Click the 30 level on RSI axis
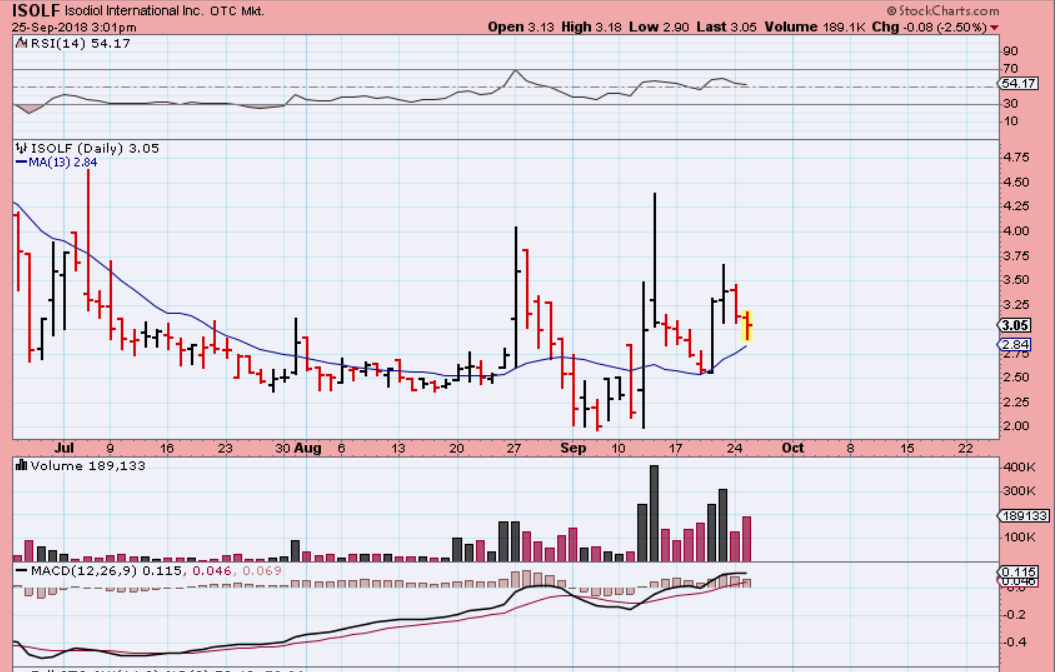Image resolution: width=1058 pixels, height=672 pixels. tap(1011, 103)
